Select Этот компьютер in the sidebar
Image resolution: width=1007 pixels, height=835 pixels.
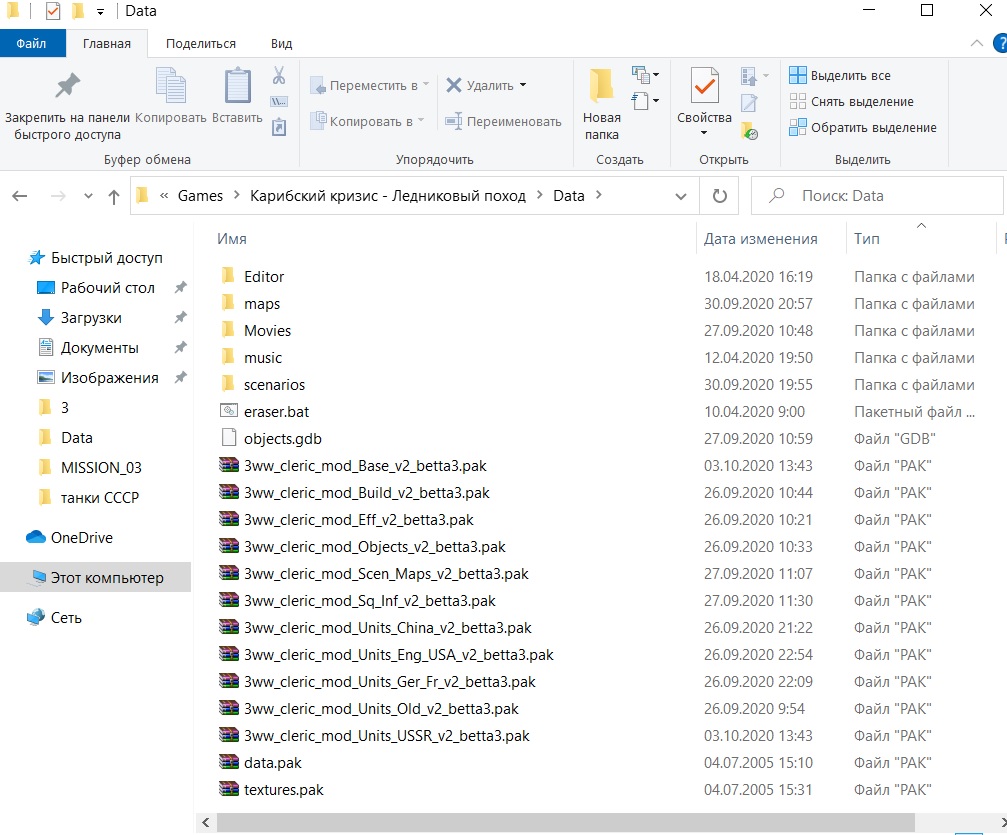[95, 577]
